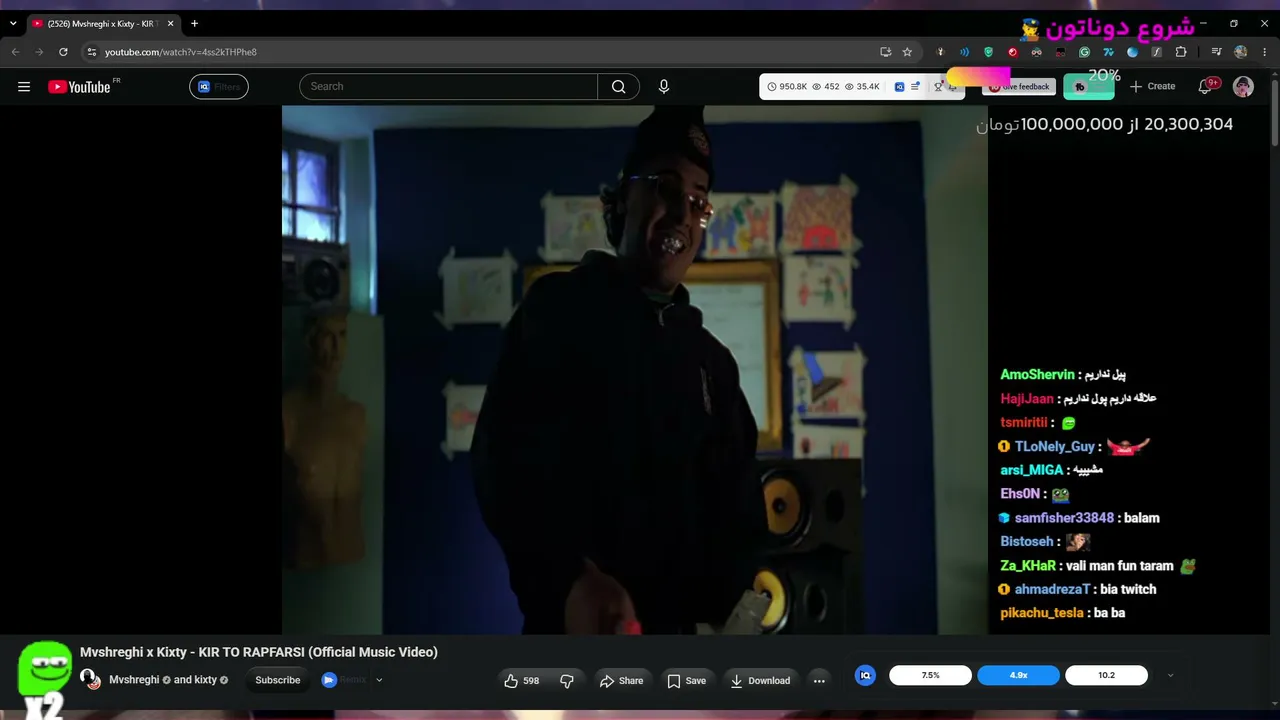Click the TLoNely_Guy chat username
Viewport: 1280px width, 720px height.
[1055, 447]
